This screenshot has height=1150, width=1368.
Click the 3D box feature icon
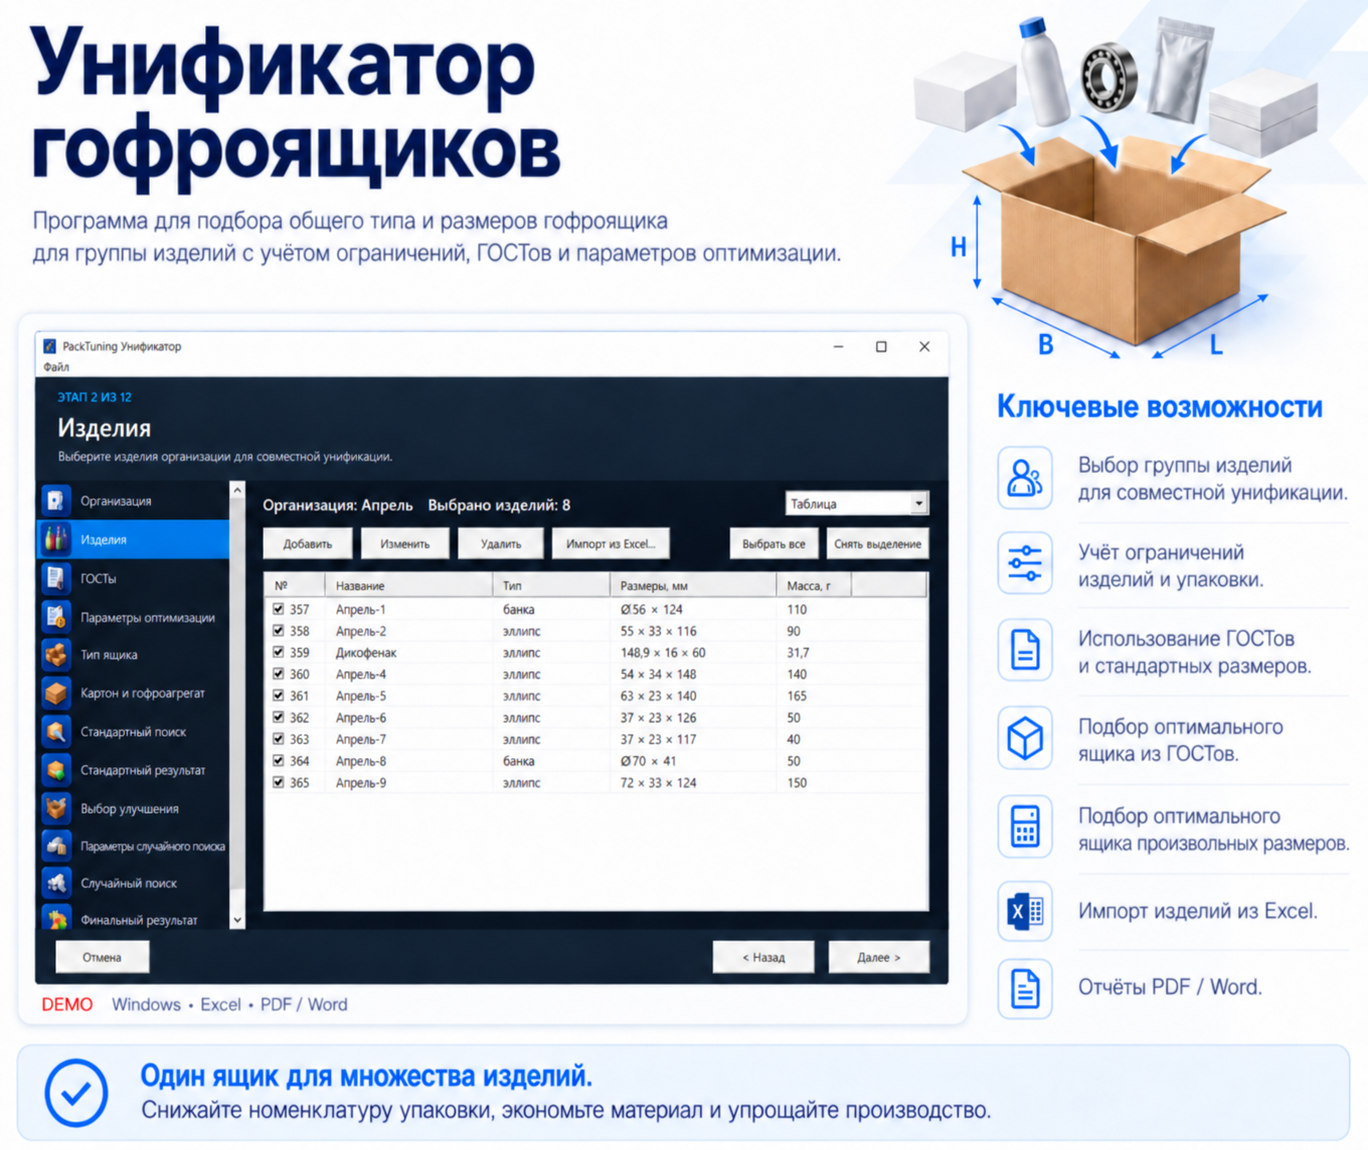click(1024, 738)
